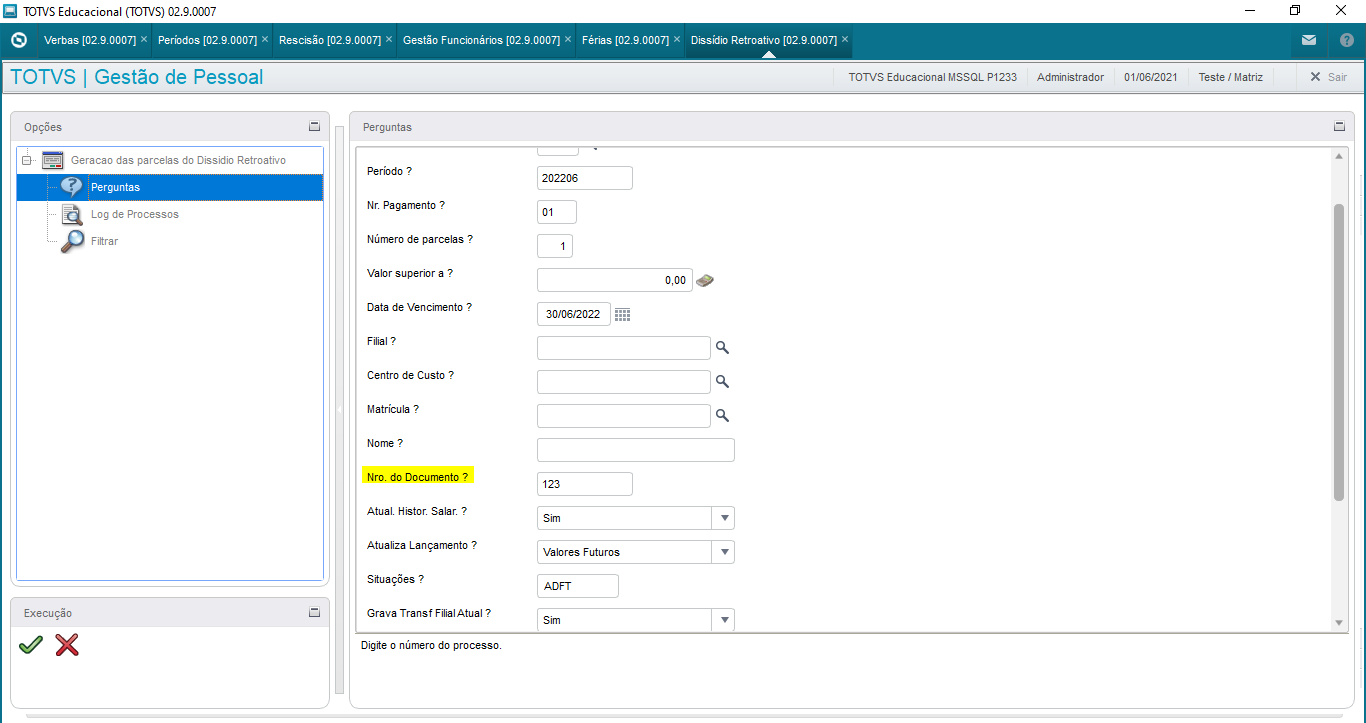Cancel execution with the red X
Image resolution: width=1366 pixels, height=723 pixels.
tap(67, 645)
